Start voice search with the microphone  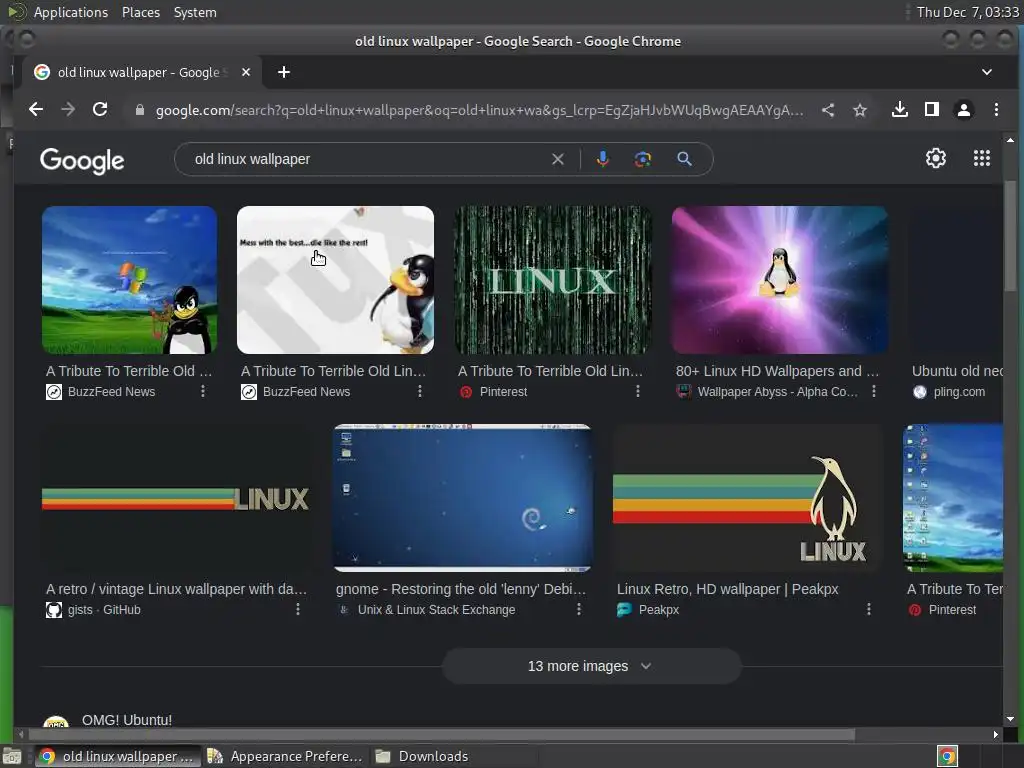point(603,159)
